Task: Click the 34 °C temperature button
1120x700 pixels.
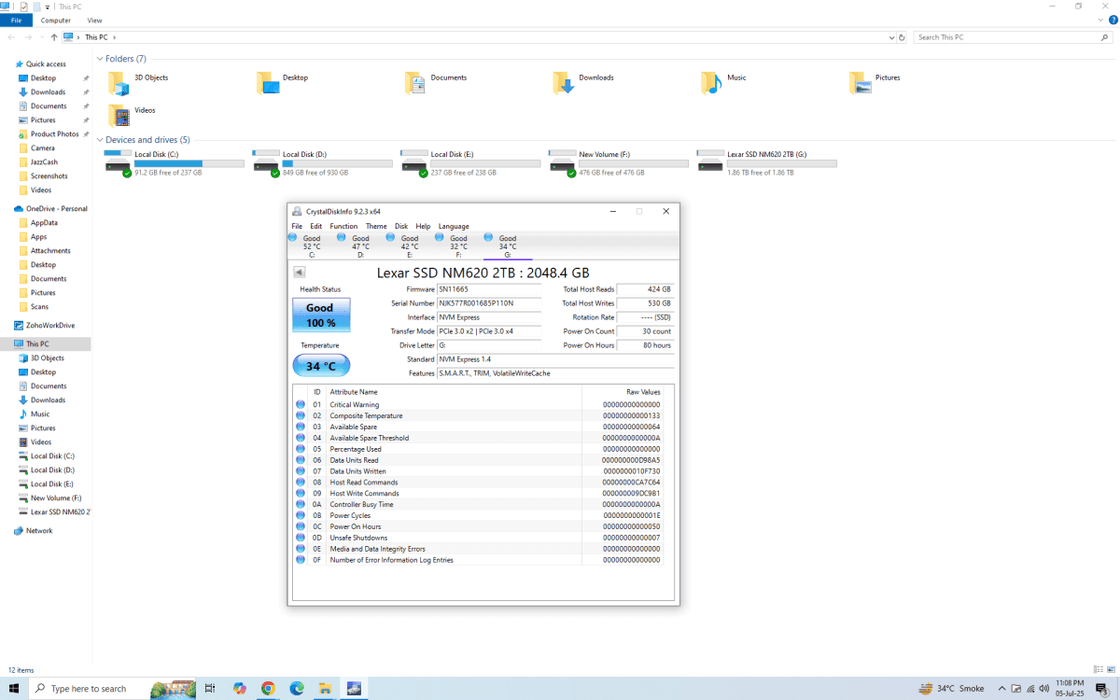Action: tap(321, 366)
